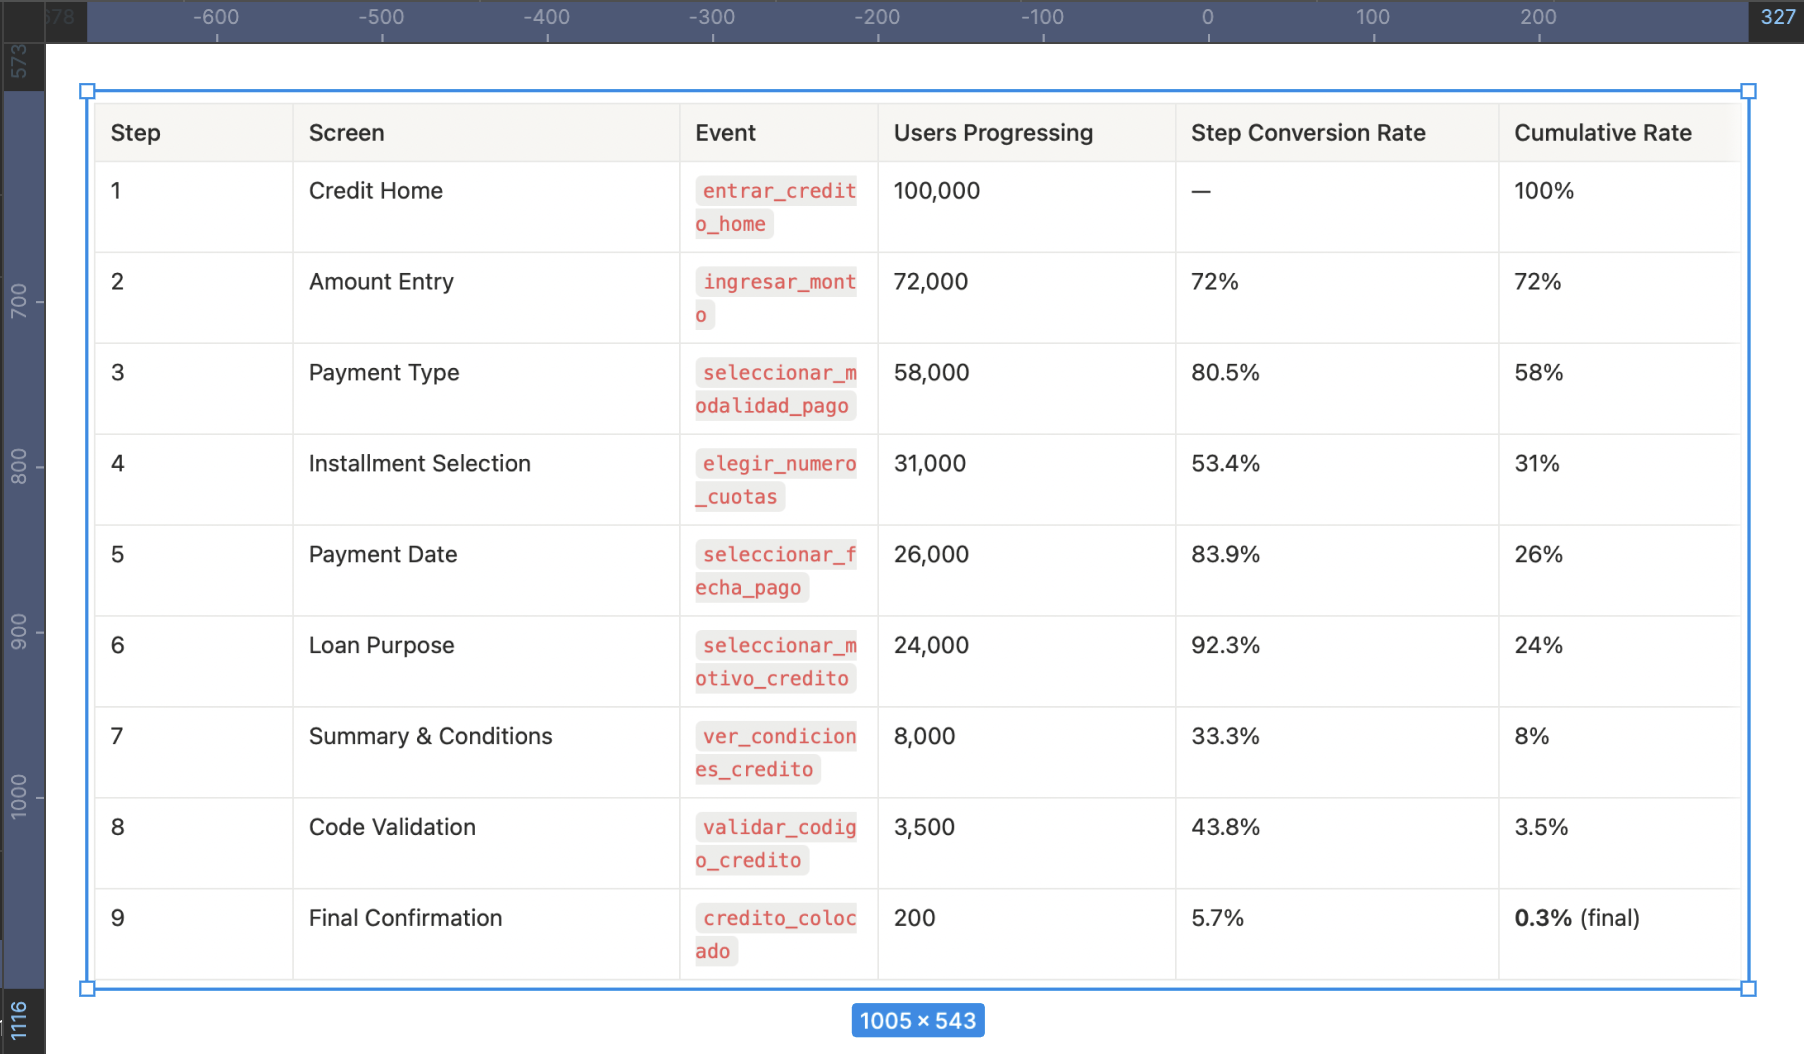The width and height of the screenshot is (1804, 1054).
Task: Click the 0 mark on horizontal ruler
Action: pyautogui.click(x=1208, y=18)
